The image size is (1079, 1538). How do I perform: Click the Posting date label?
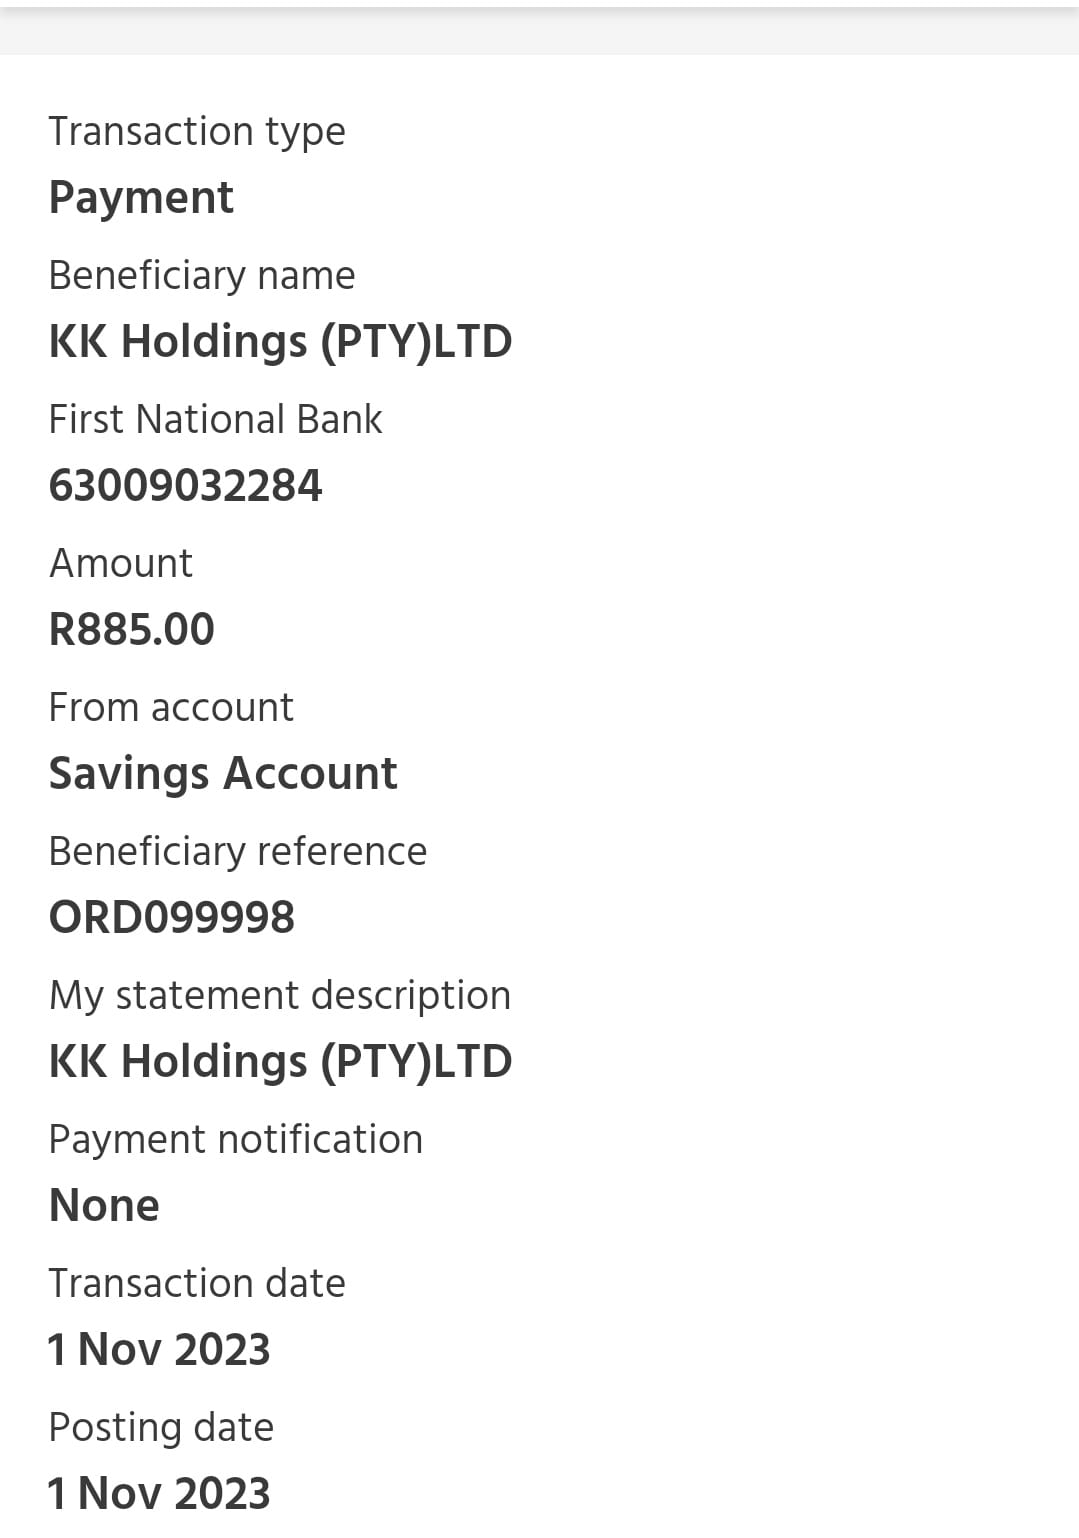[x=161, y=1427]
